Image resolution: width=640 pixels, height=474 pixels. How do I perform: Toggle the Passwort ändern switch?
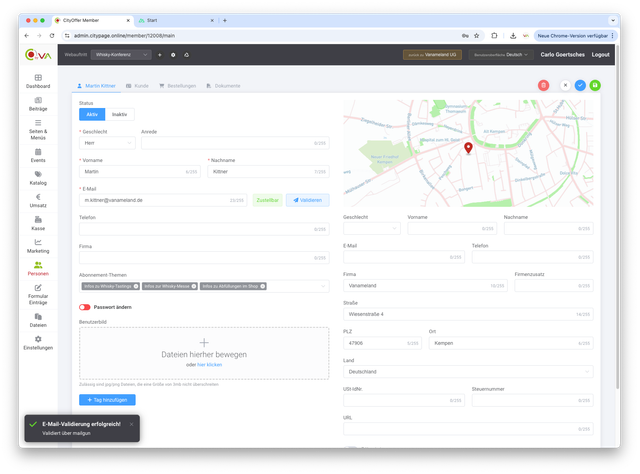85,307
